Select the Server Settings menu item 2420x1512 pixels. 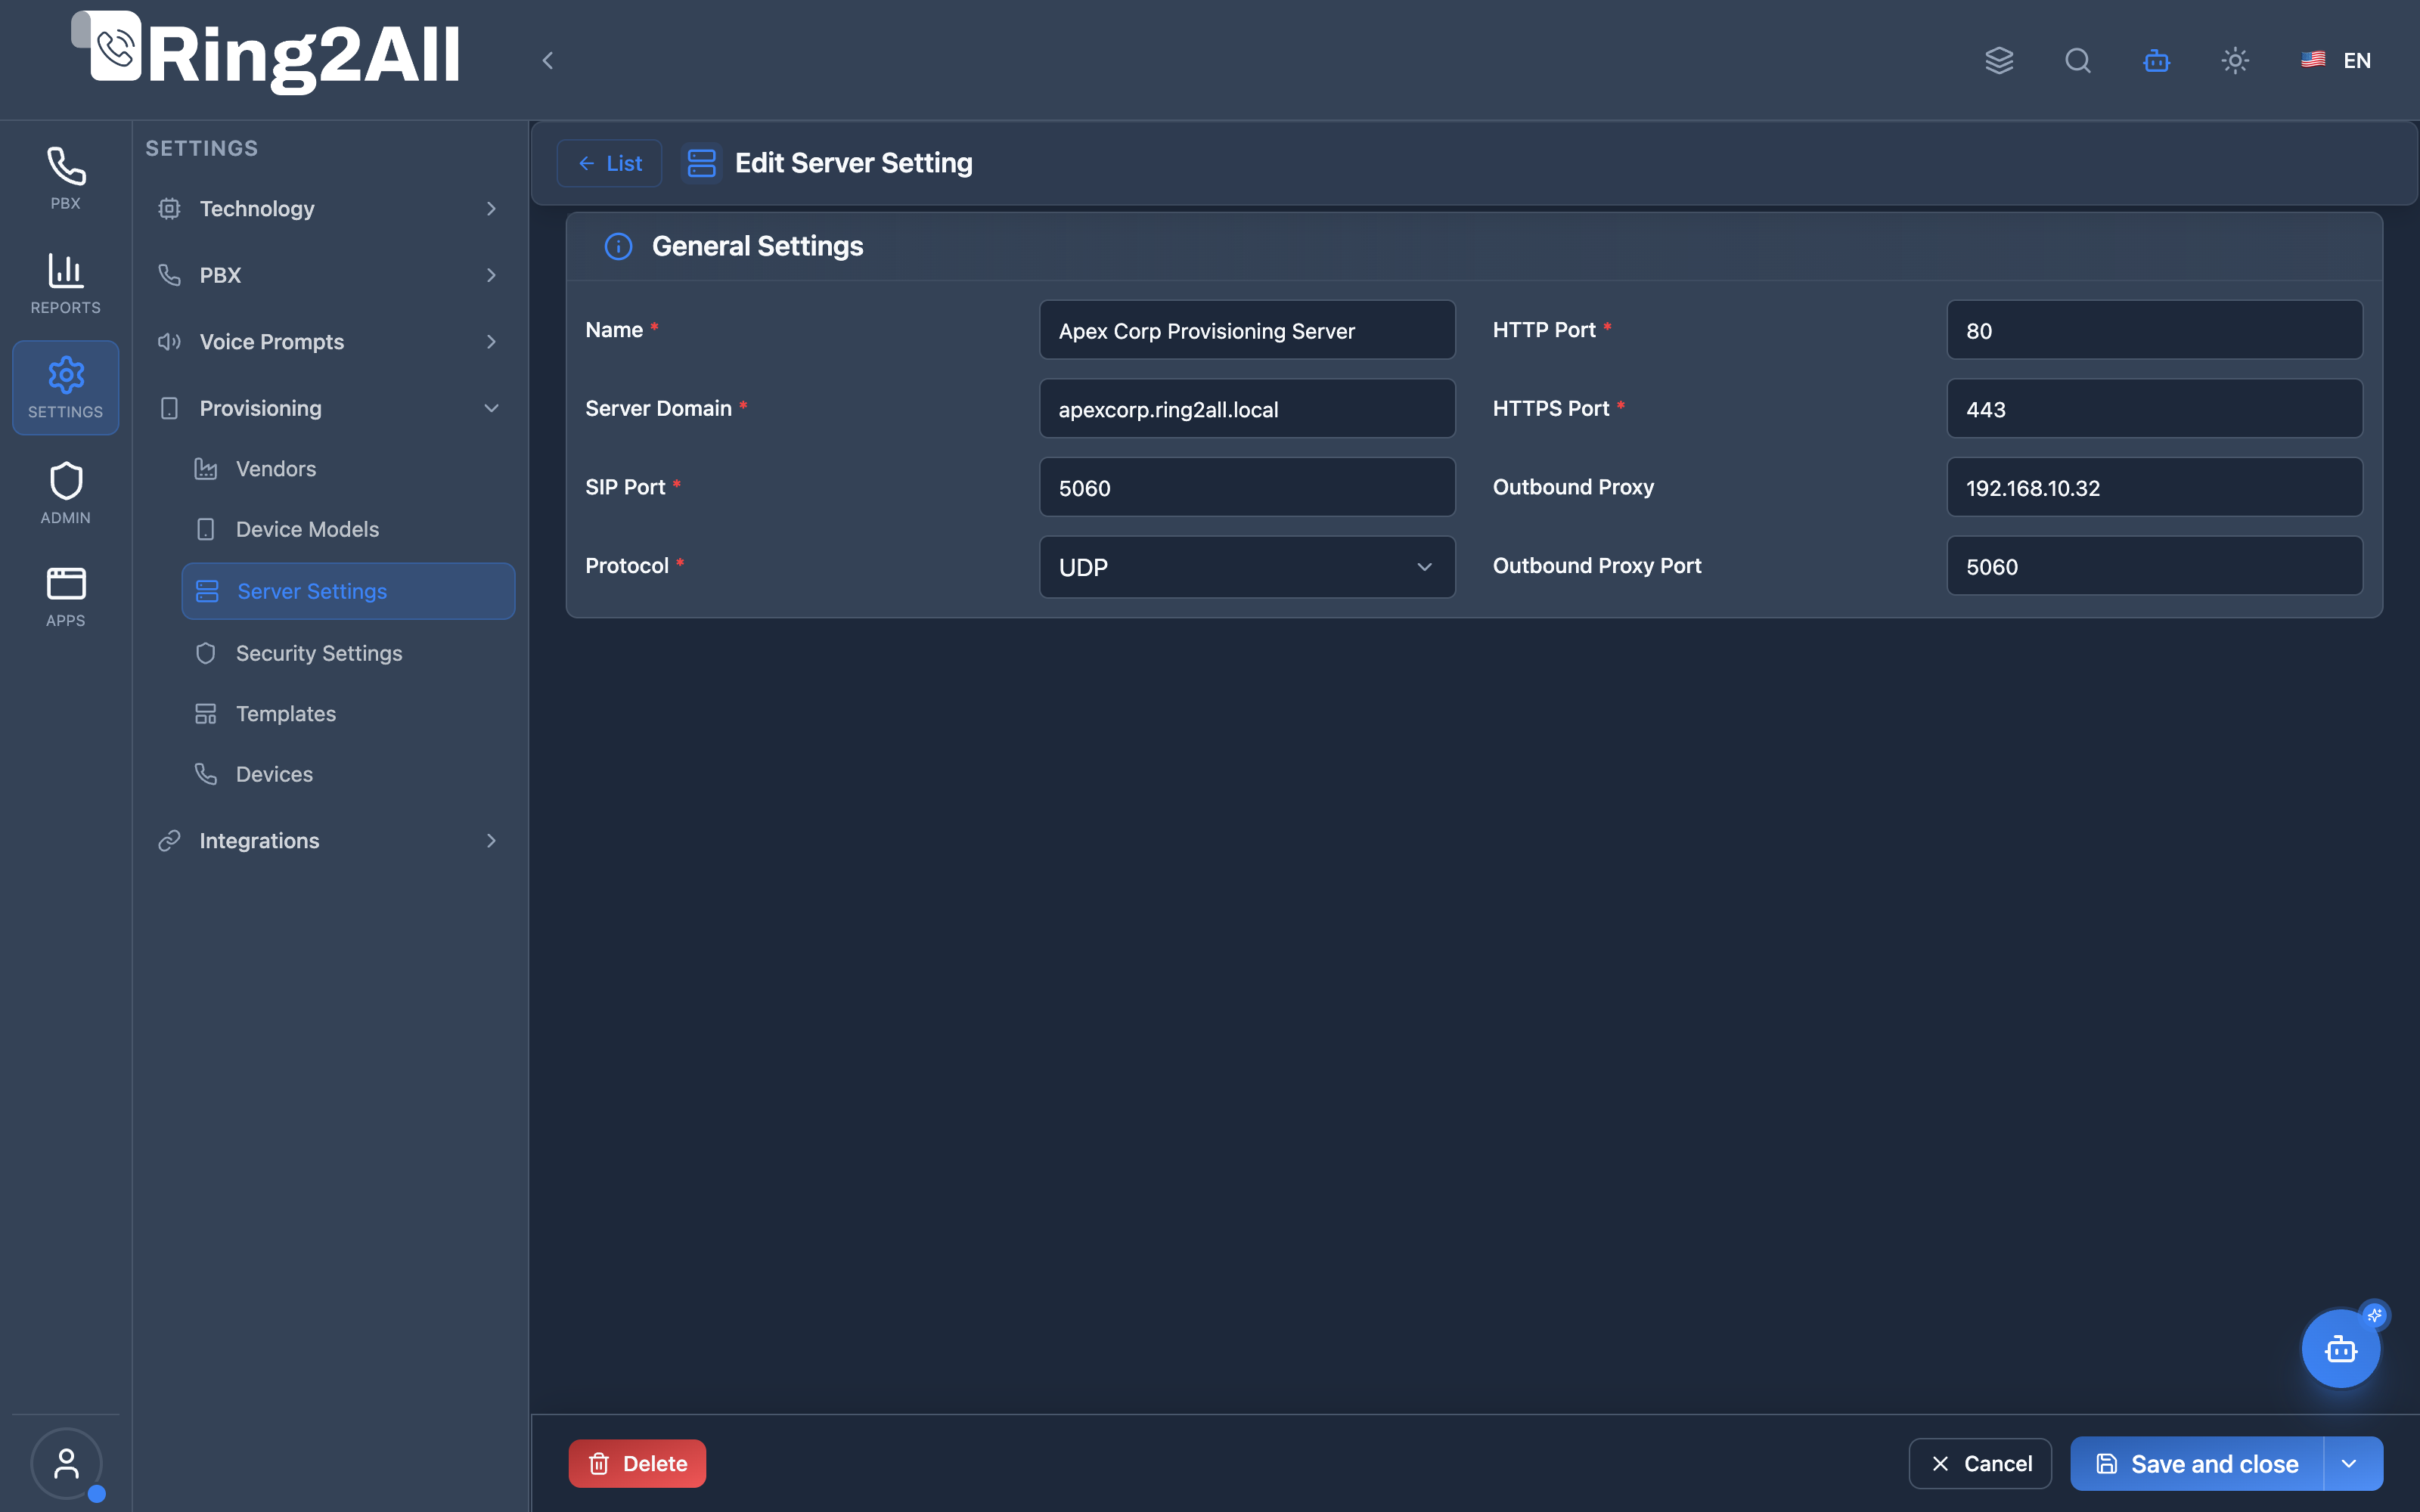pos(348,591)
